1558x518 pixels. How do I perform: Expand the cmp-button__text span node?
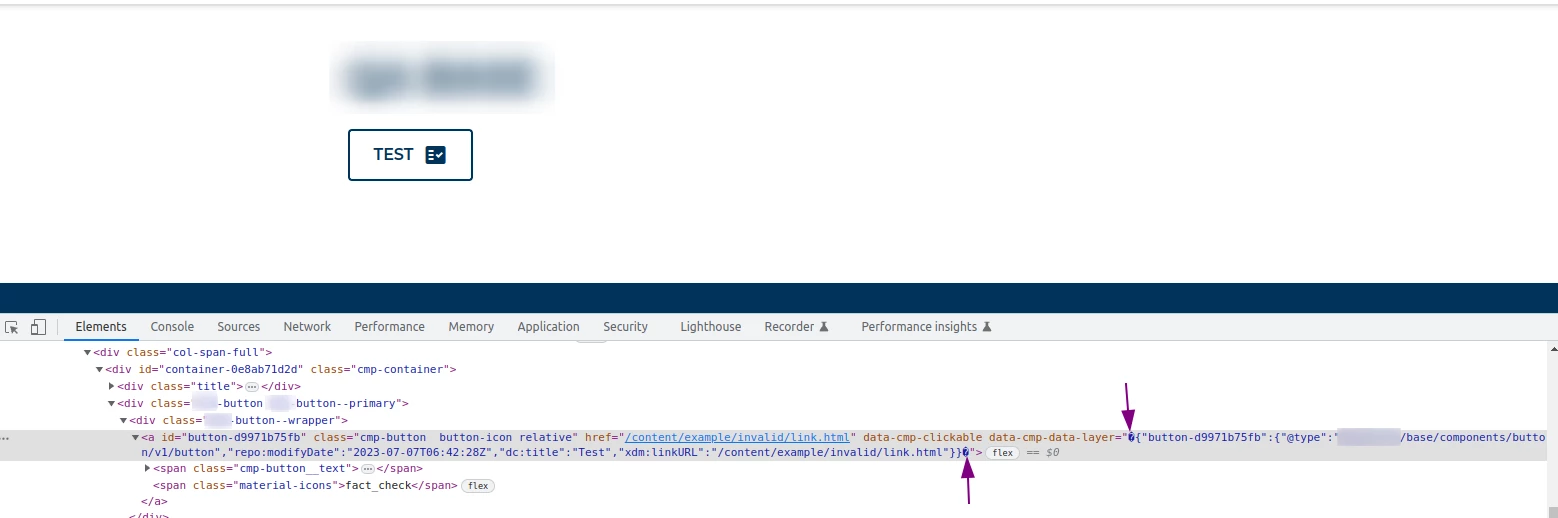click(148, 469)
